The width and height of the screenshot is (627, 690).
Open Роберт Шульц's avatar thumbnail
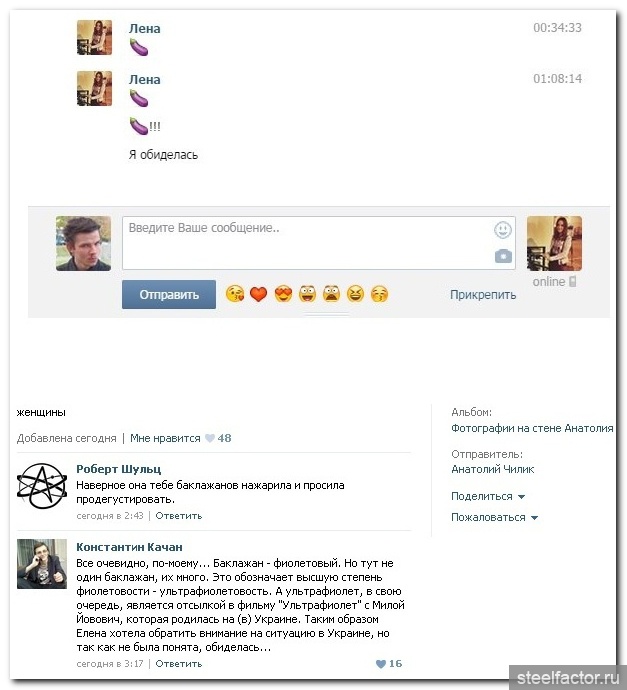pos(42,486)
